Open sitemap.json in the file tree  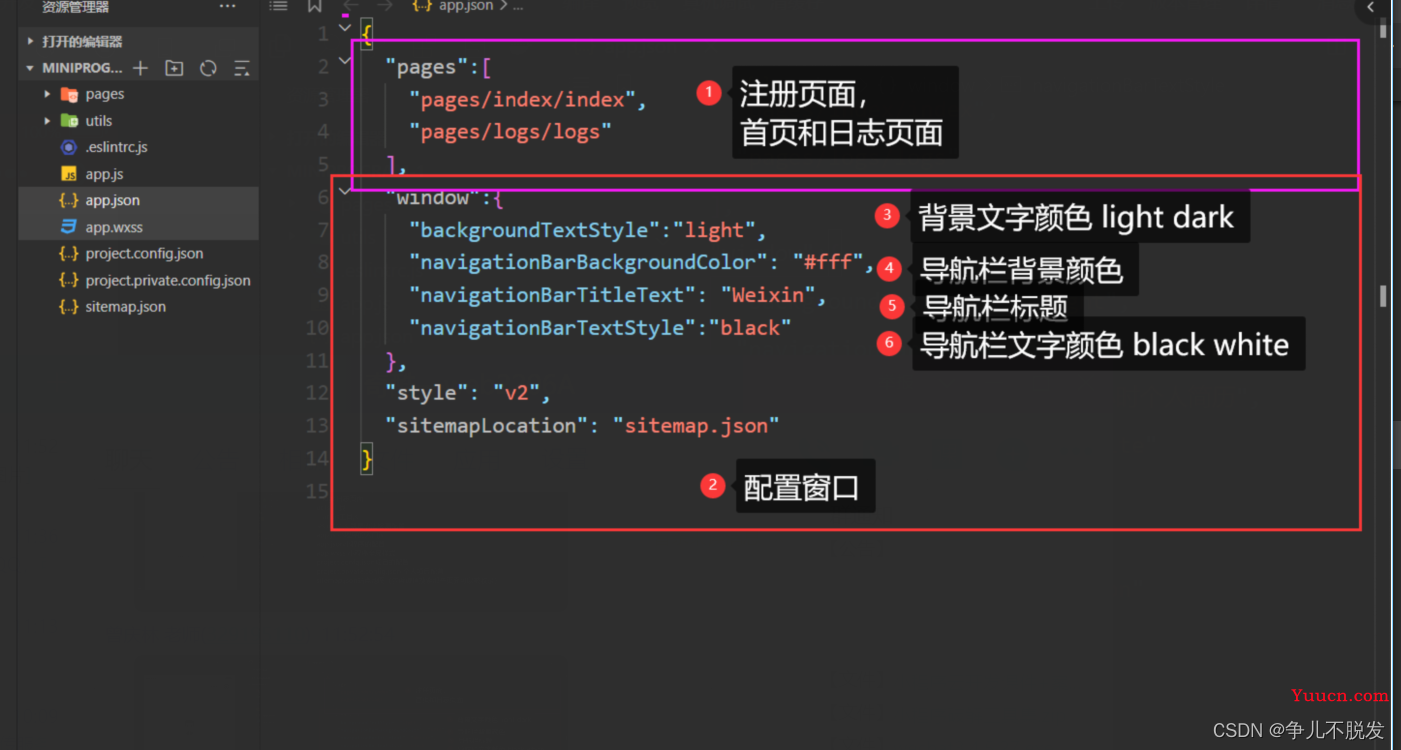point(139,307)
